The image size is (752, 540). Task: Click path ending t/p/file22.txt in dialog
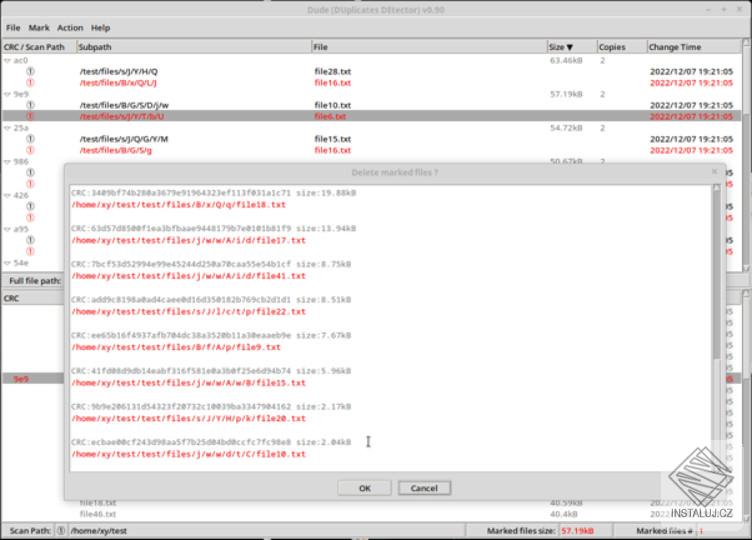click(188, 311)
